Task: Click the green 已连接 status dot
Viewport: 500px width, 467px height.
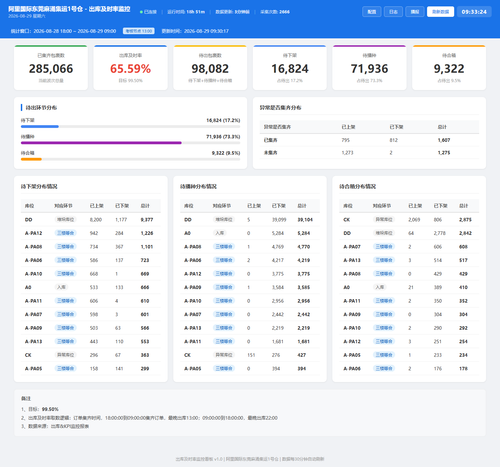Action: pyautogui.click(x=141, y=12)
